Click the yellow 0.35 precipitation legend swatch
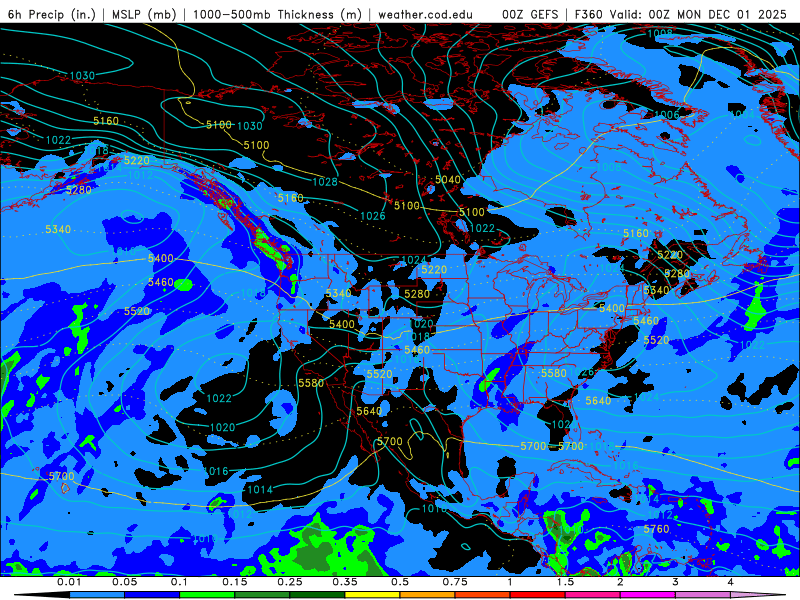The image size is (800, 600). (372, 595)
